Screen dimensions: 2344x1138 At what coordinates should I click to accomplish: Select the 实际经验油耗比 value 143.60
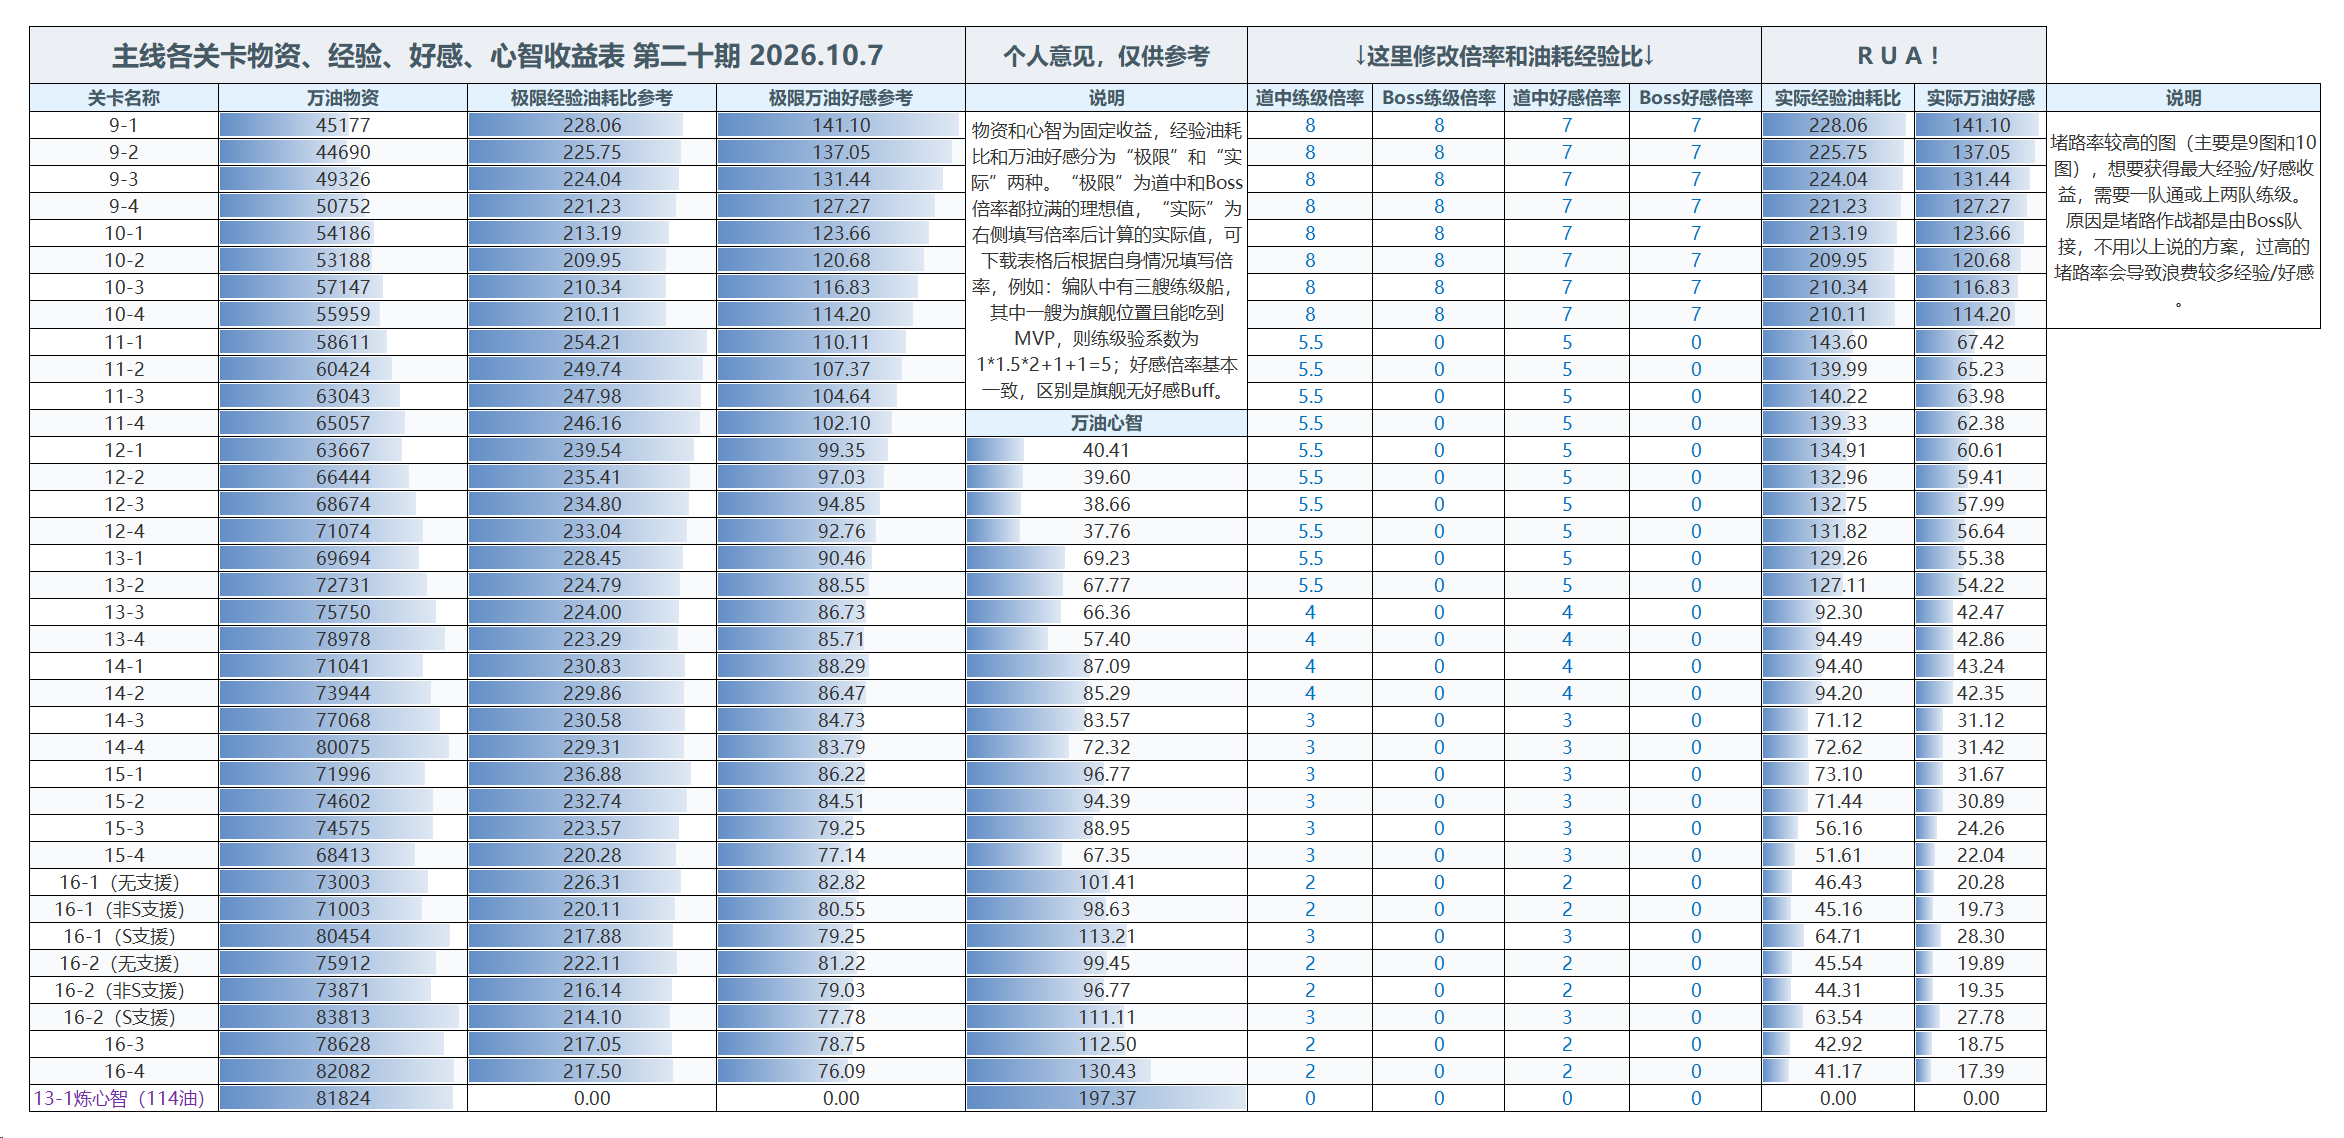(x=1838, y=342)
